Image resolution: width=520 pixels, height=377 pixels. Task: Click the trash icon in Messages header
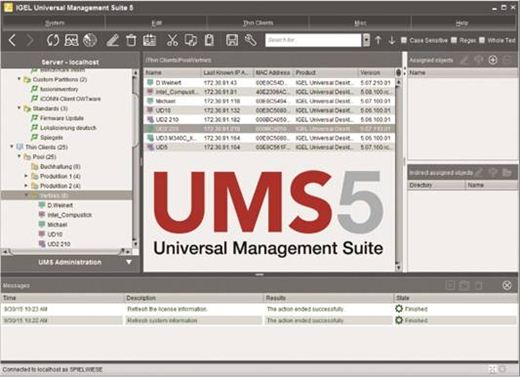tap(478, 285)
